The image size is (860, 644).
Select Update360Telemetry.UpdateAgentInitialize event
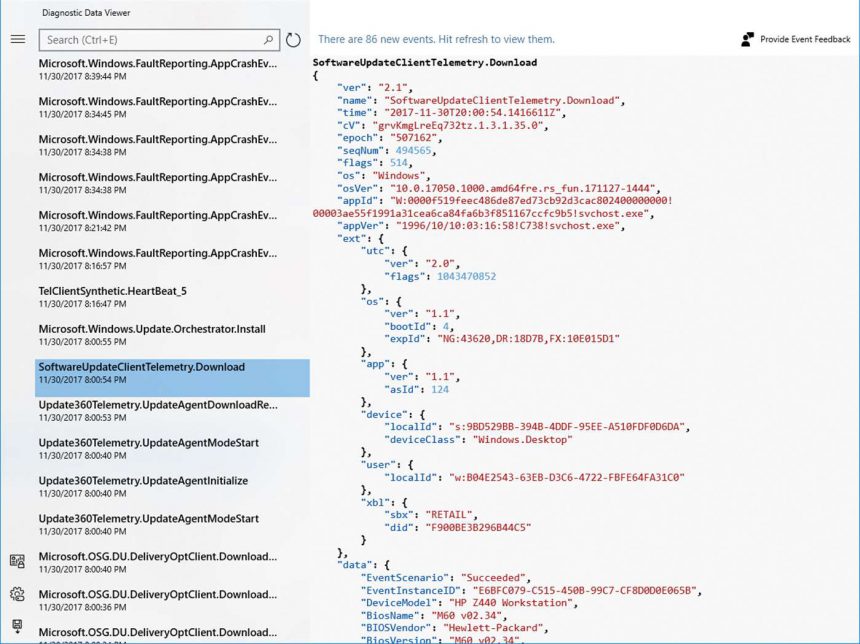point(172,487)
